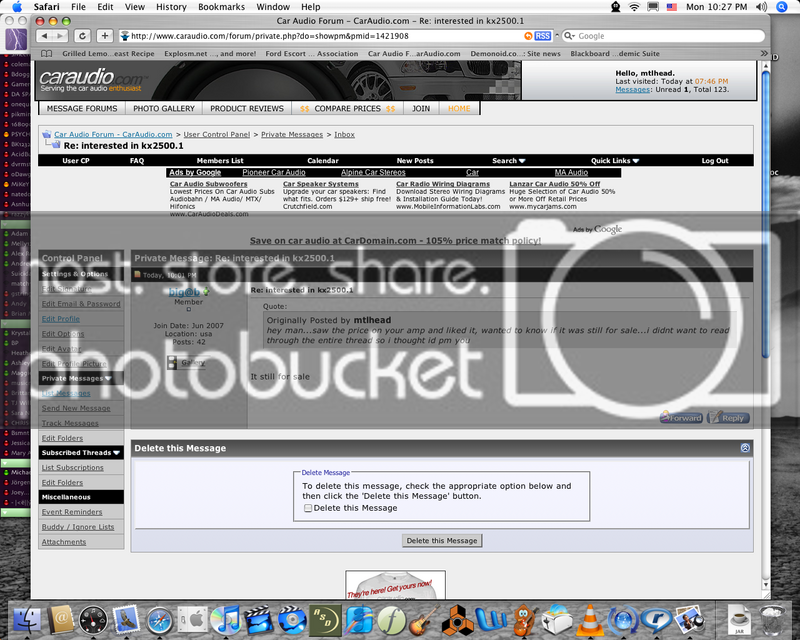Open the Grilled Lemon Recipe bookmark

click(108, 54)
